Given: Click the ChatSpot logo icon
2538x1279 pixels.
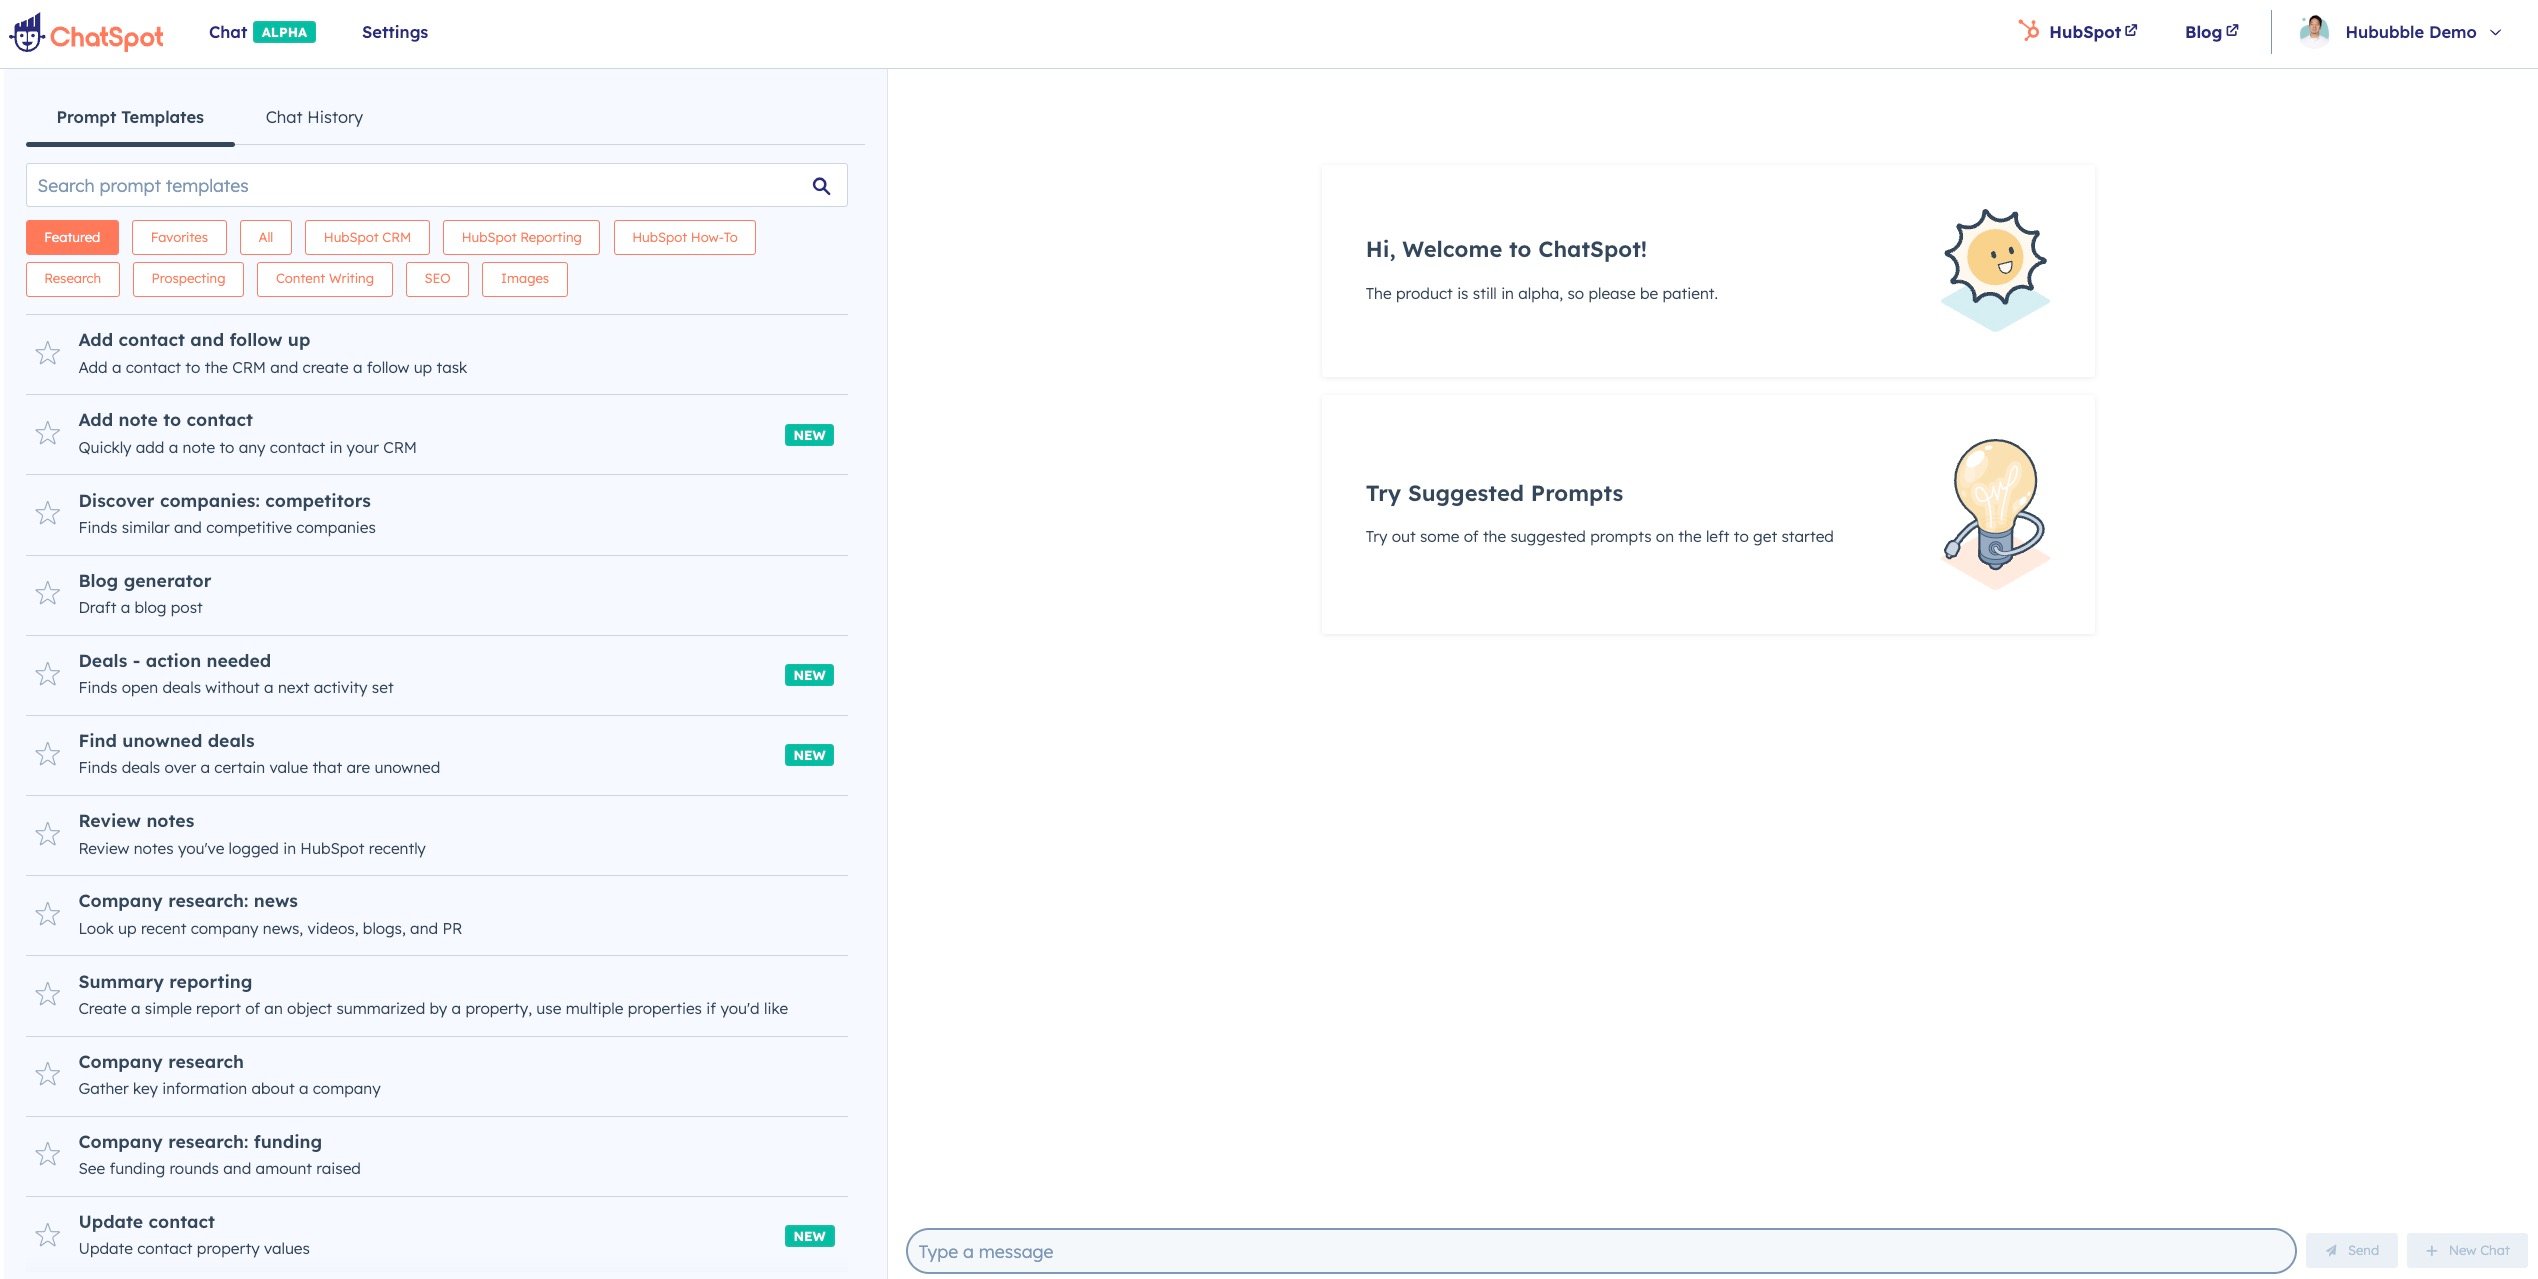Looking at the screenshot, I should (x=27, y=33).
